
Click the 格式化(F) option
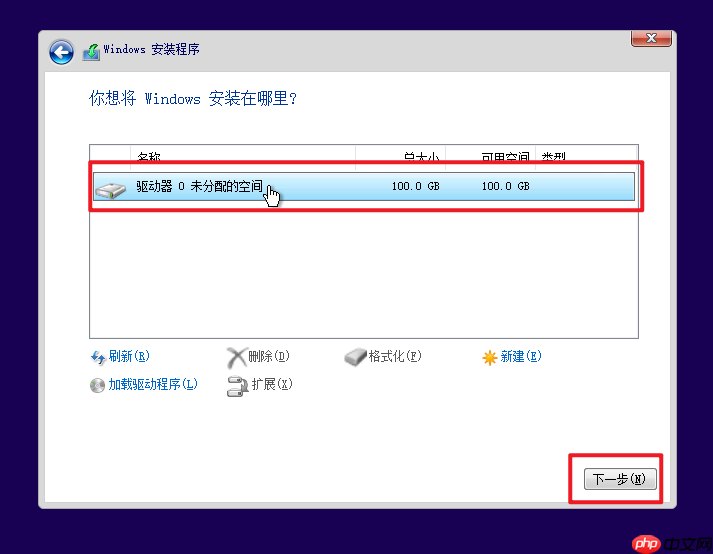395,356
